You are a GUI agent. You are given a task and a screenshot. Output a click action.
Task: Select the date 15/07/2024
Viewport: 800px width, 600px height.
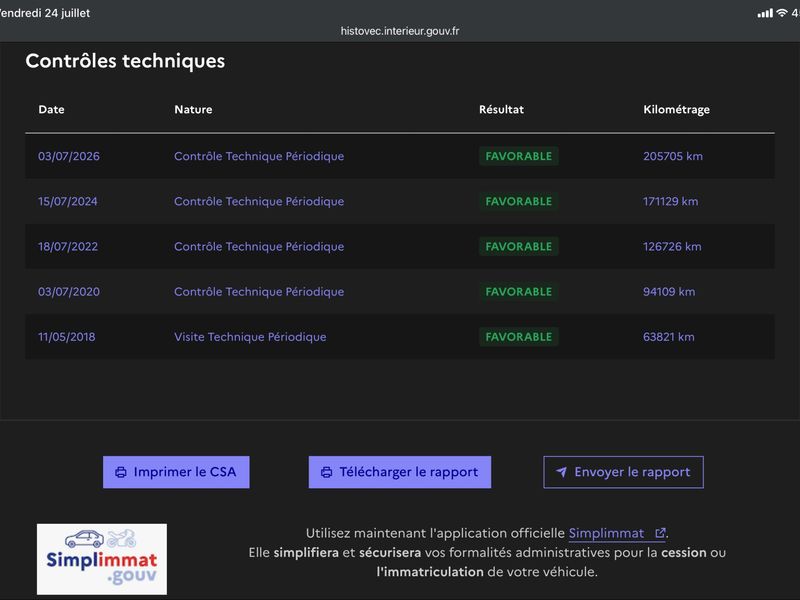coord(68,202)
